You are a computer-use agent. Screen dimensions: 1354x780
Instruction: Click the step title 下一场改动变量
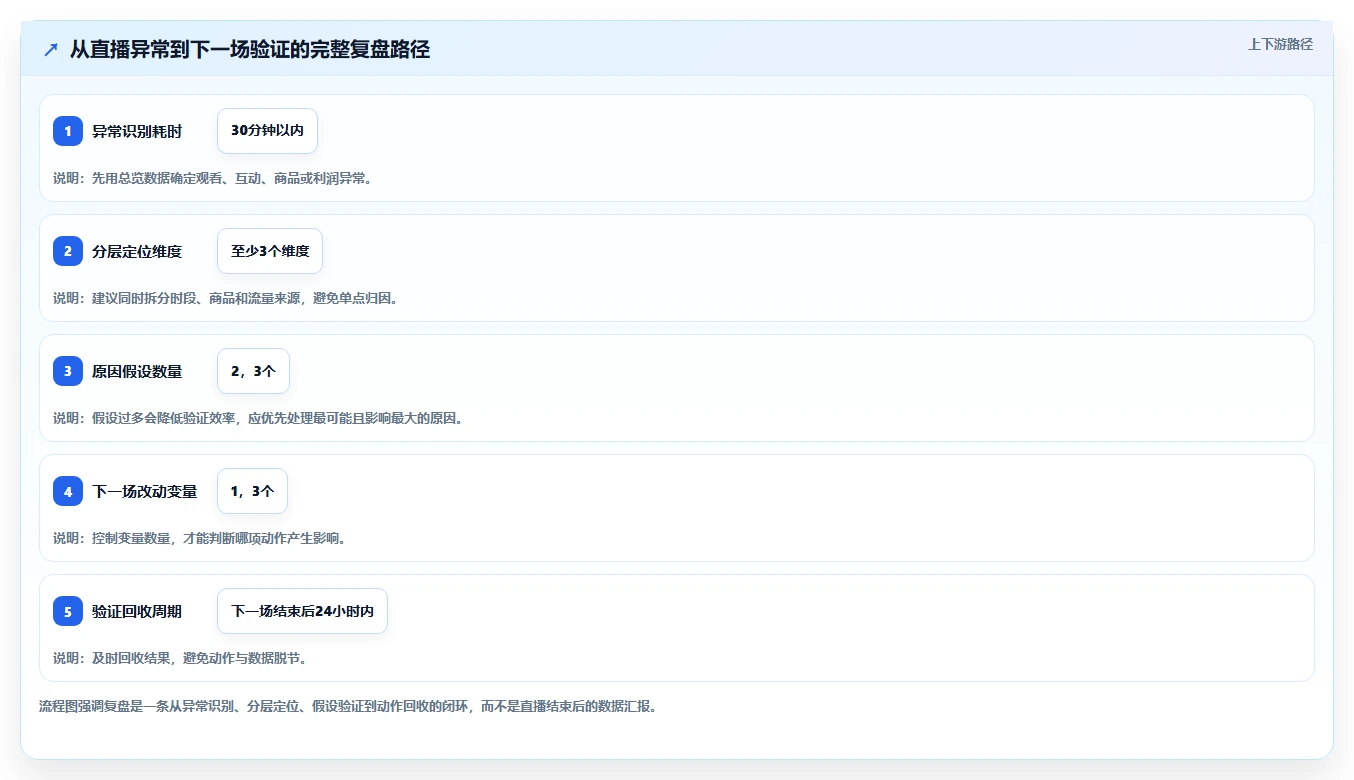click(145, 491)
